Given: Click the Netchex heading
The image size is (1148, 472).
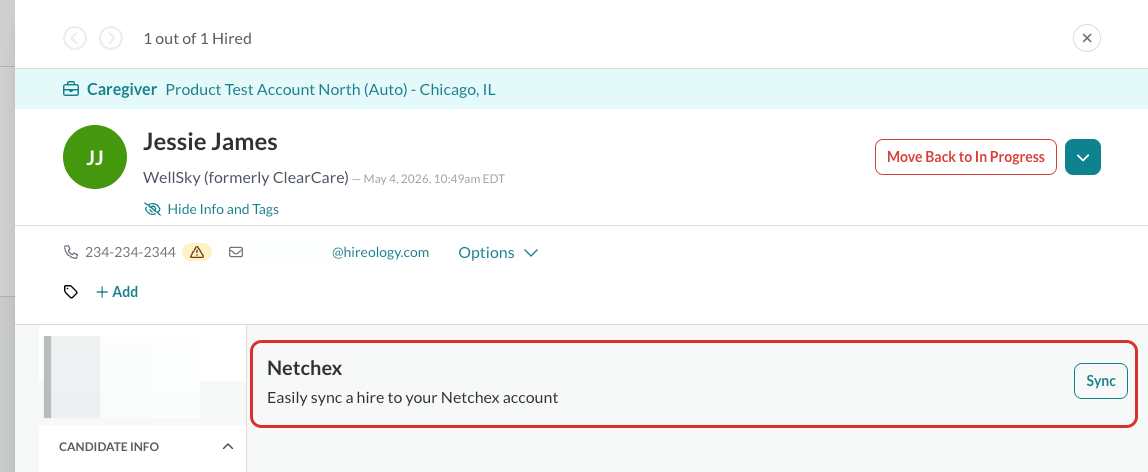Looking at the screenshot, I should click(305, 368).
